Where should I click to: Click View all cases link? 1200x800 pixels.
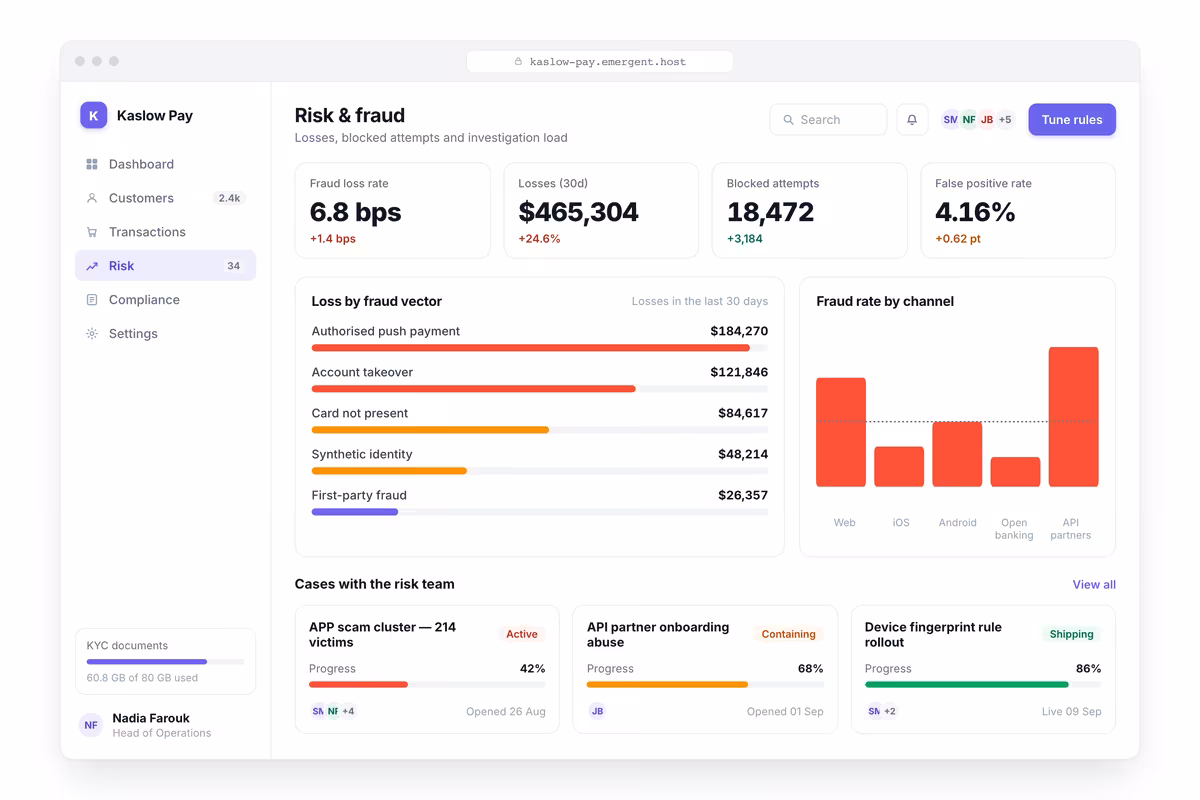[x=1094, y=584]
